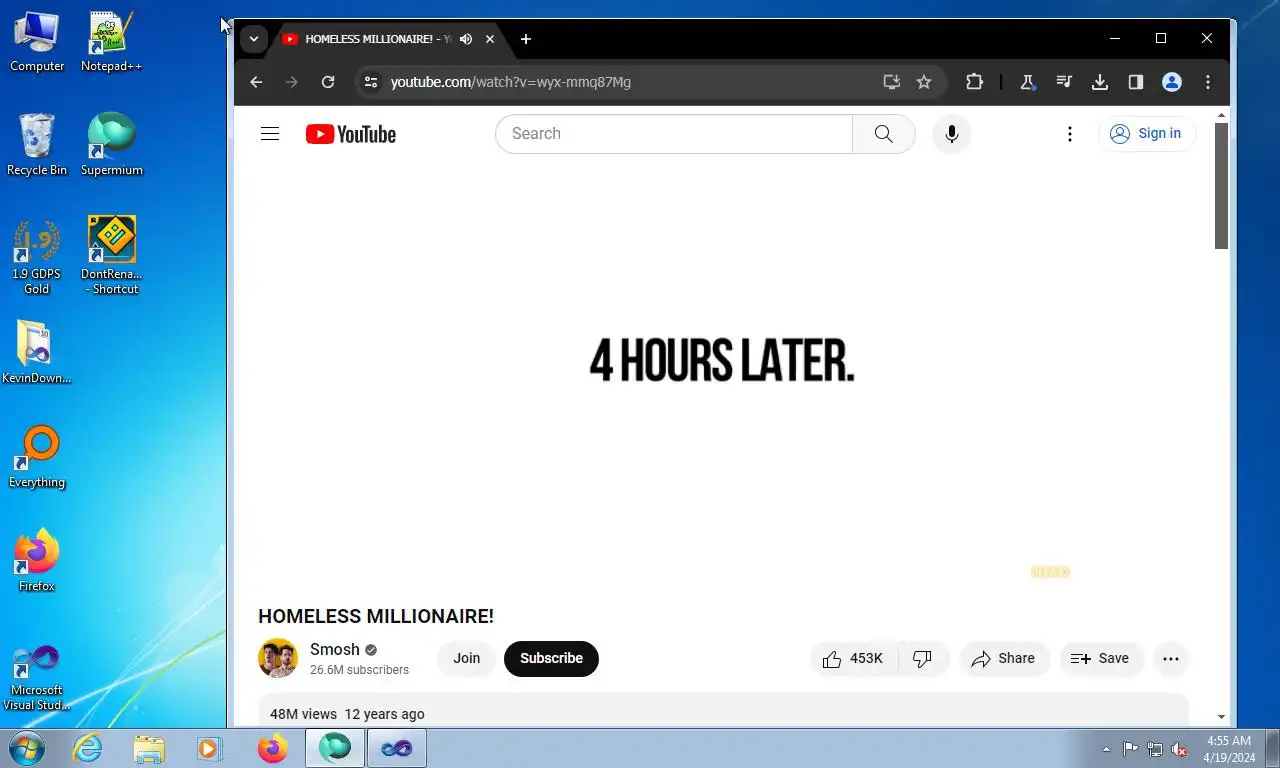Open the YouTube hamburger guide menu

pos(270,134)
